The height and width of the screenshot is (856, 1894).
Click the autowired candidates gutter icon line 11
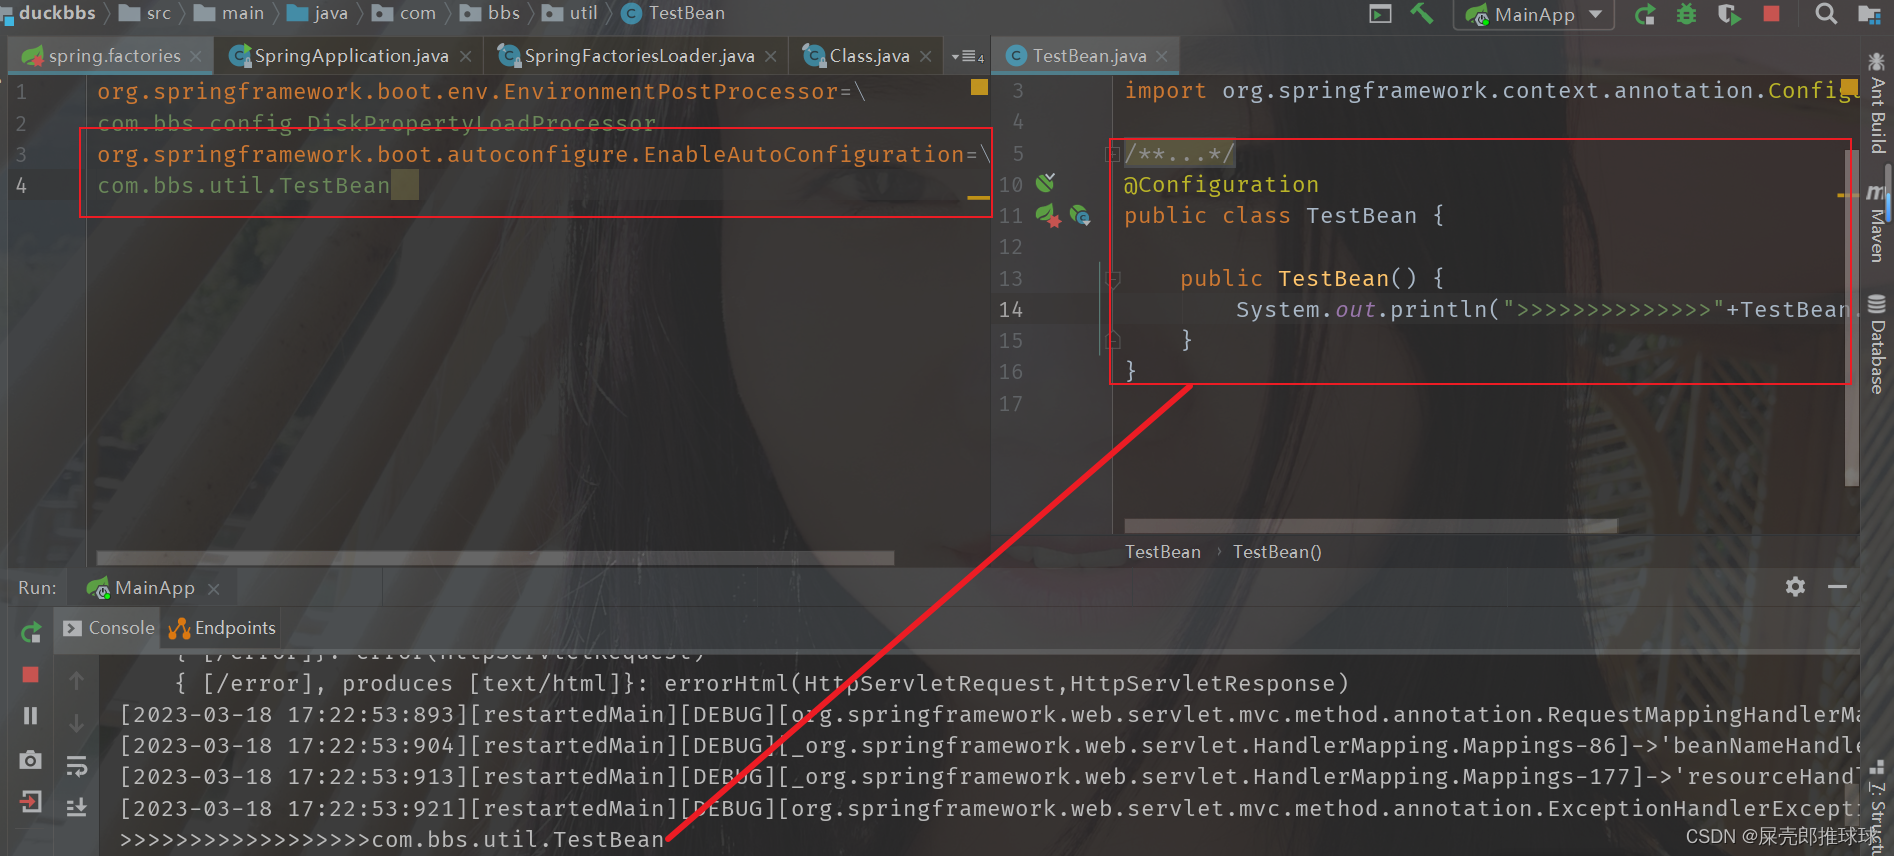tap(1081, 215)
